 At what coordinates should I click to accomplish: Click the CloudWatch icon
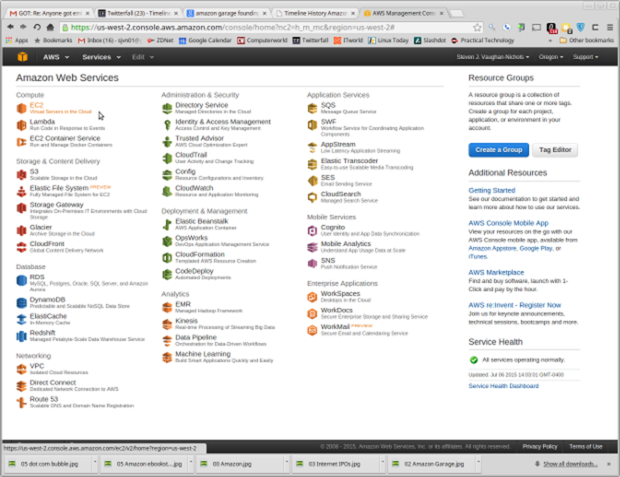(x=167, y=191)
